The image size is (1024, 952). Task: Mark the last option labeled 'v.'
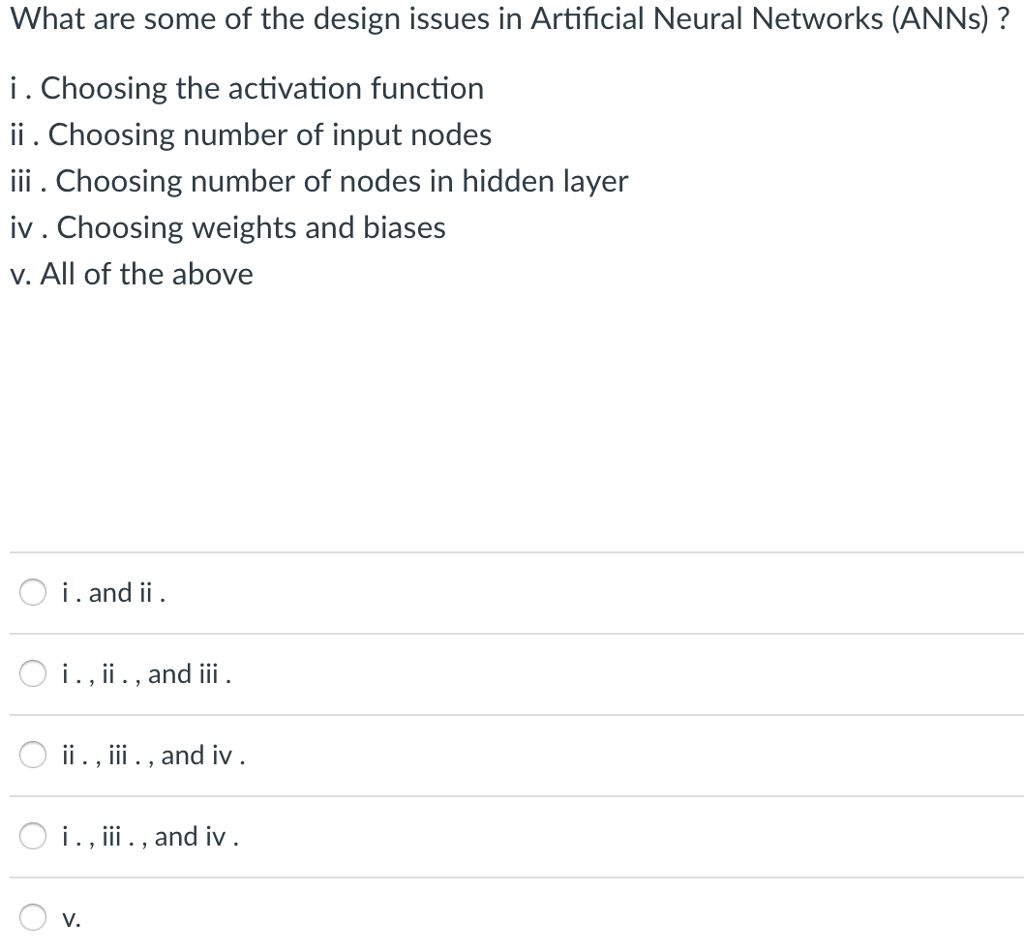pos(69,917)
